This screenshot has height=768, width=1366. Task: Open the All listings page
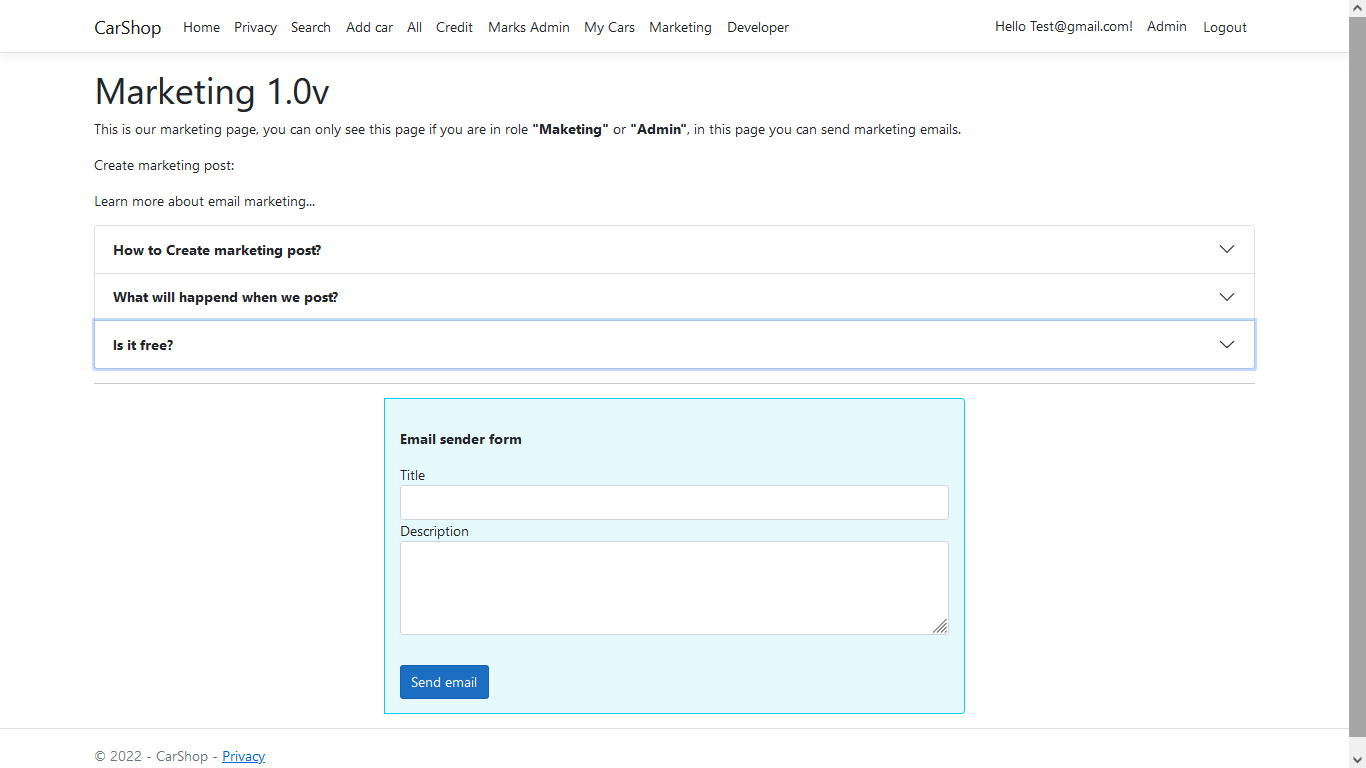tap(414, 27)
